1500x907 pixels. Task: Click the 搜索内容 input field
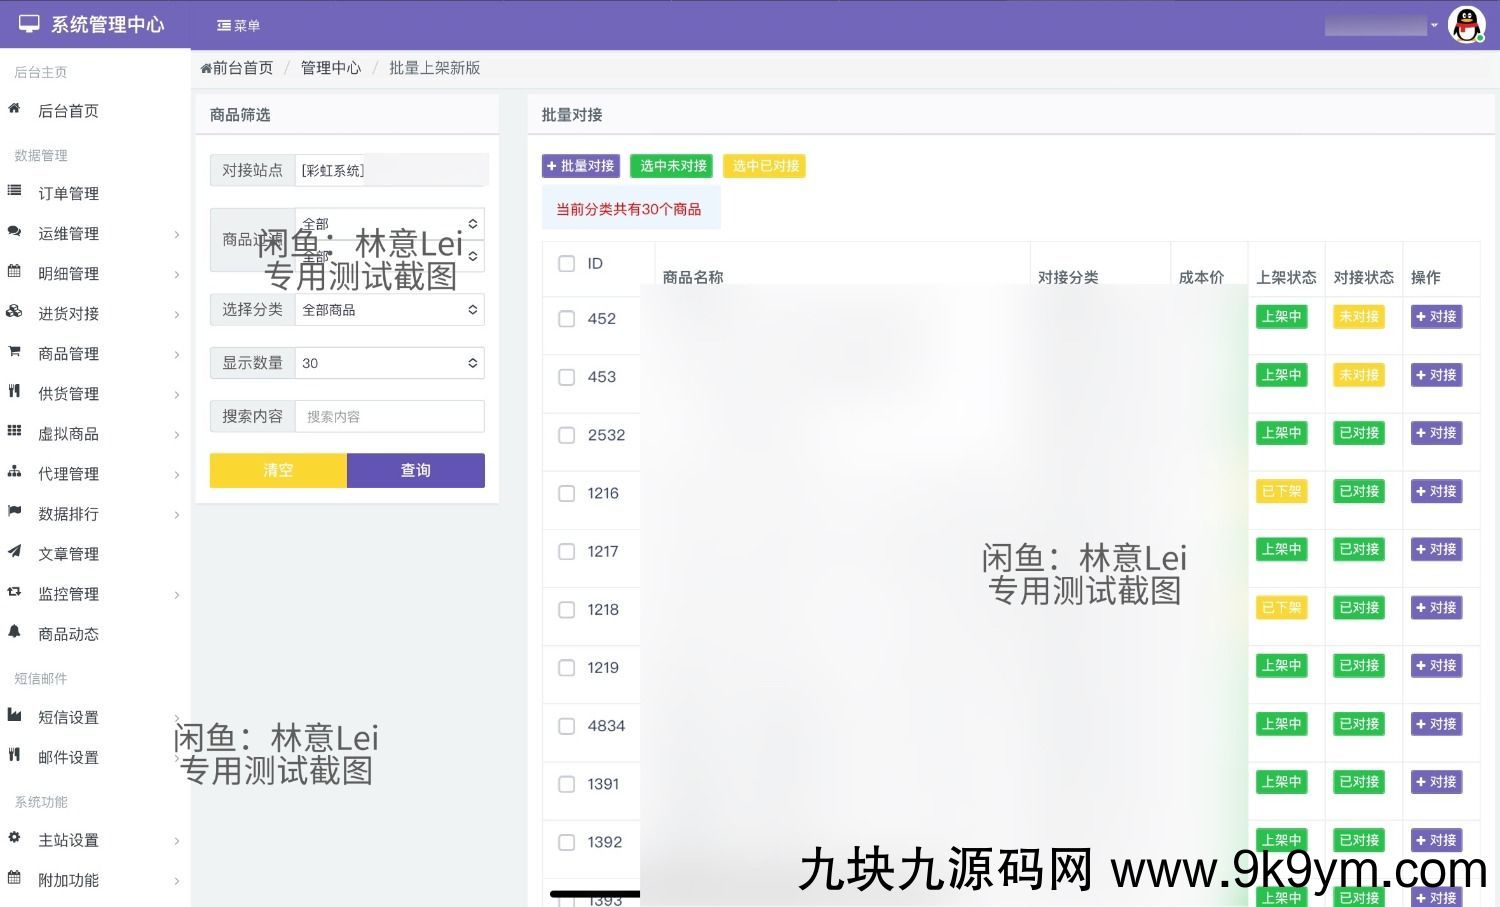click(x=390, y=416)
